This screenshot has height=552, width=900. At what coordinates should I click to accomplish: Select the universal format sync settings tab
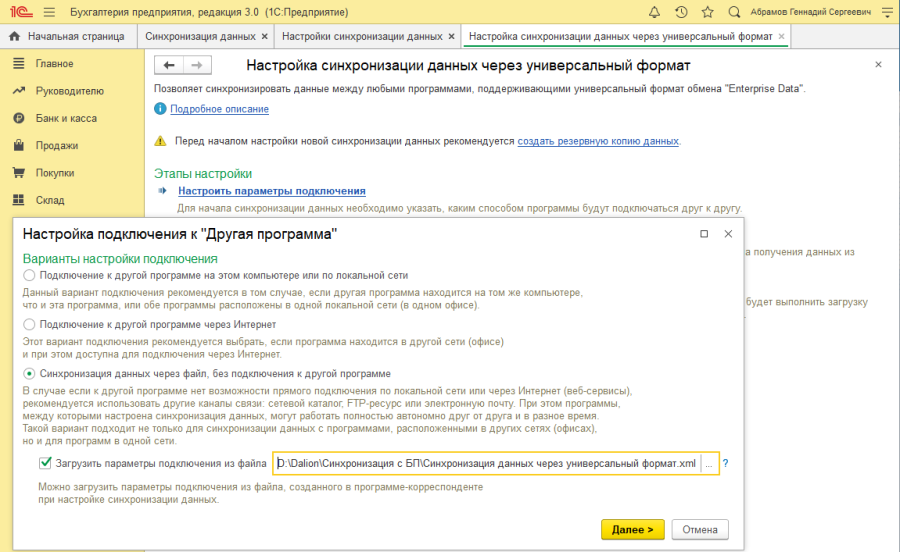click(620, 36)
